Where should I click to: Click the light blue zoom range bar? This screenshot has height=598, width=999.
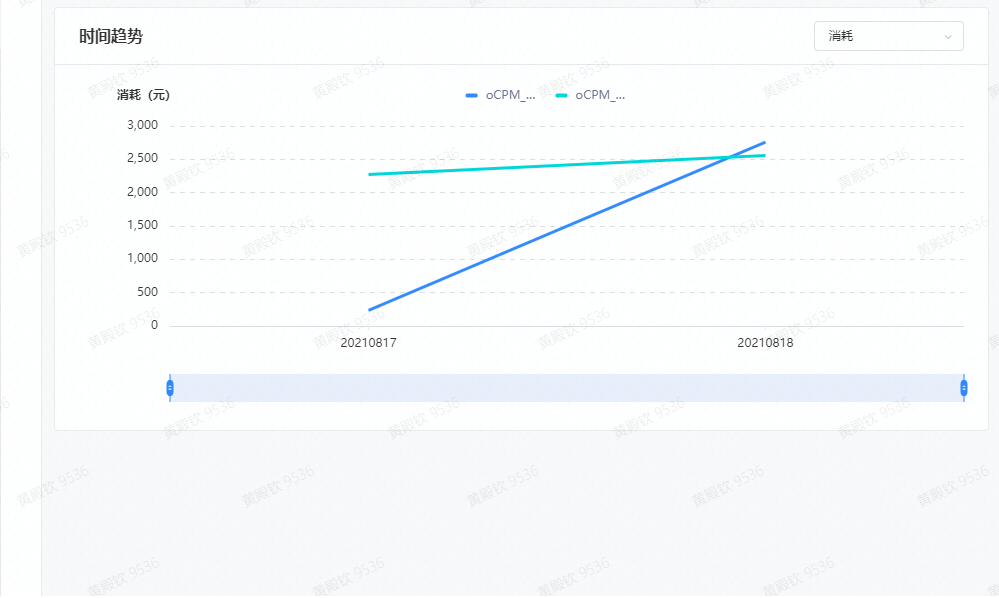pyautogui.click(x=567, y=388)
